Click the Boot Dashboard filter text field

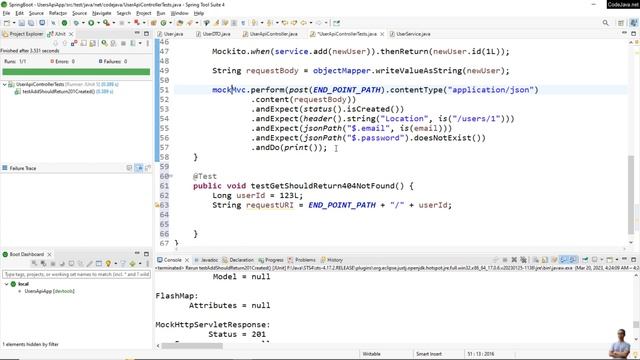coord(76,274)
